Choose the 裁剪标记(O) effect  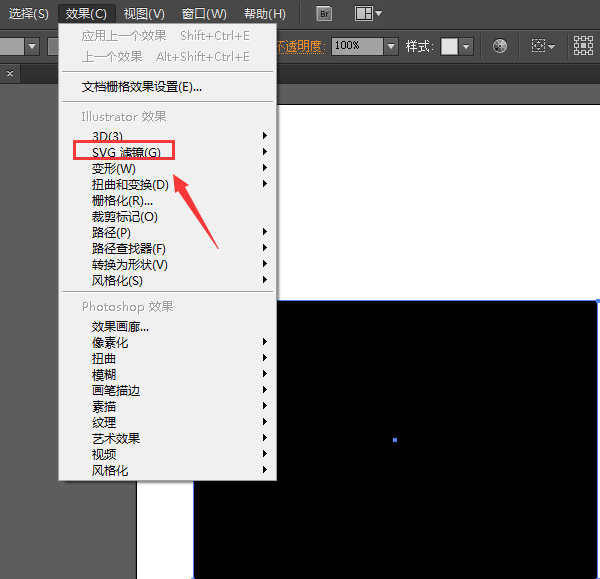(168, 216)
